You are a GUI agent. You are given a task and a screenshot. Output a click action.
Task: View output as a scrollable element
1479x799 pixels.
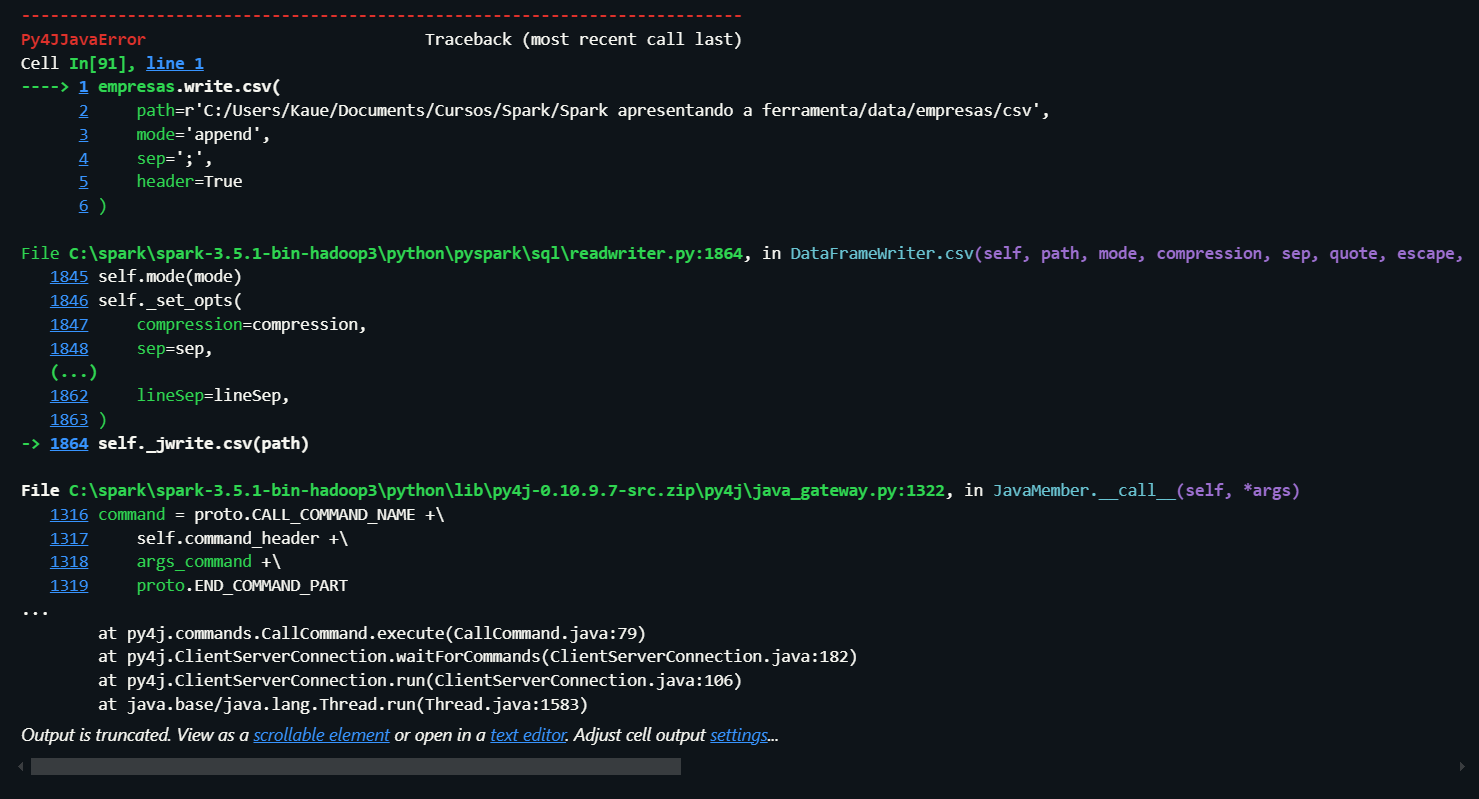(321, 735)
